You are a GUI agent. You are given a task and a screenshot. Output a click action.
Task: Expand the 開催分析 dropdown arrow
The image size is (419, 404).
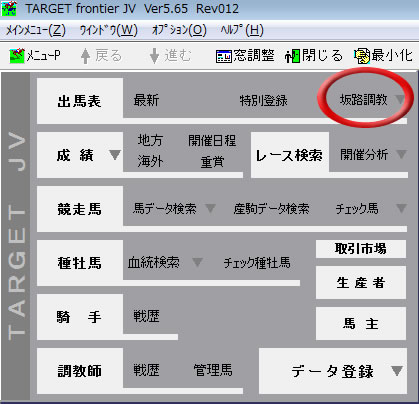[x=401, y=154]
